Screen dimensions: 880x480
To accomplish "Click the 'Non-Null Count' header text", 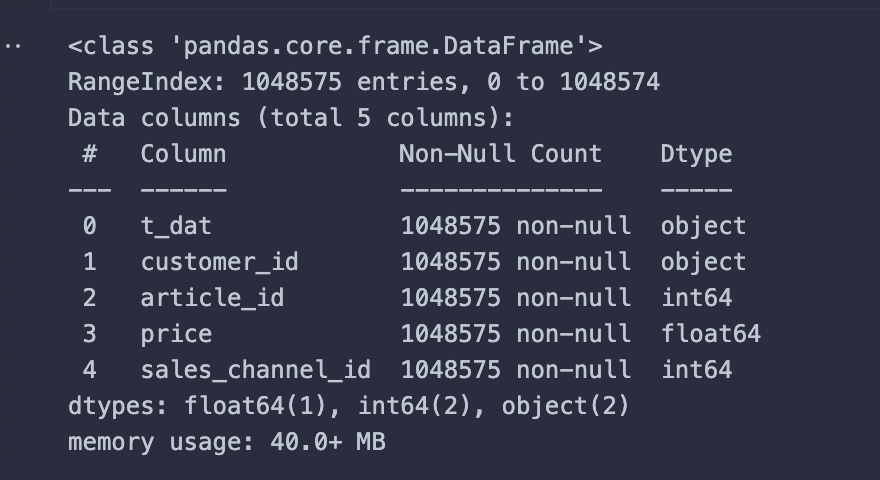I will click(501, 154).
